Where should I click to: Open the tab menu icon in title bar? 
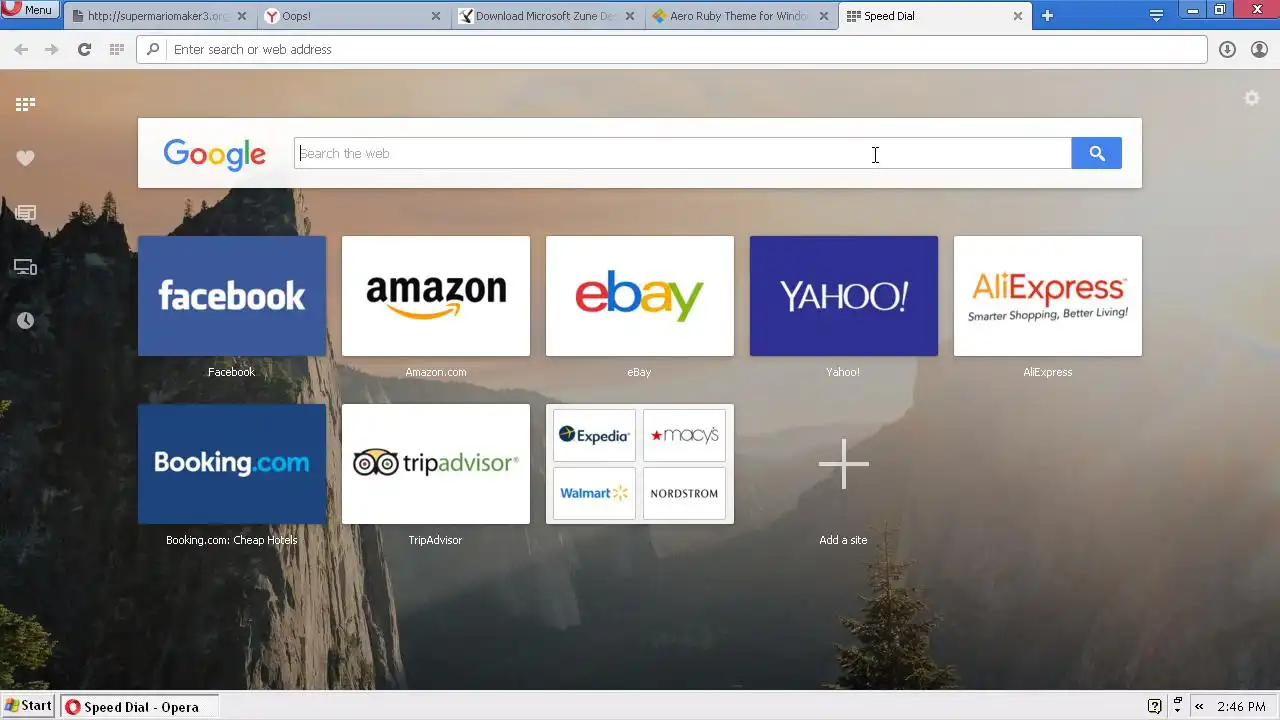pos(1156,16)
